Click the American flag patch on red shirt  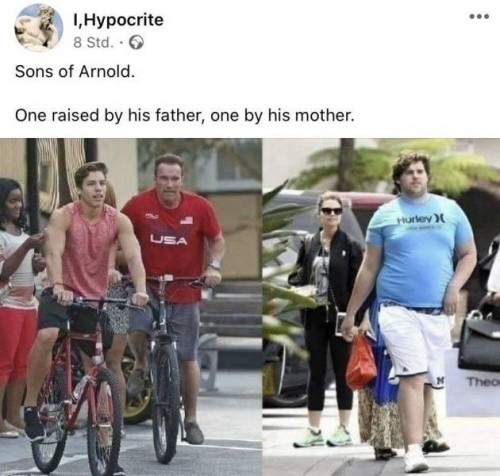(x=187, y=220)
